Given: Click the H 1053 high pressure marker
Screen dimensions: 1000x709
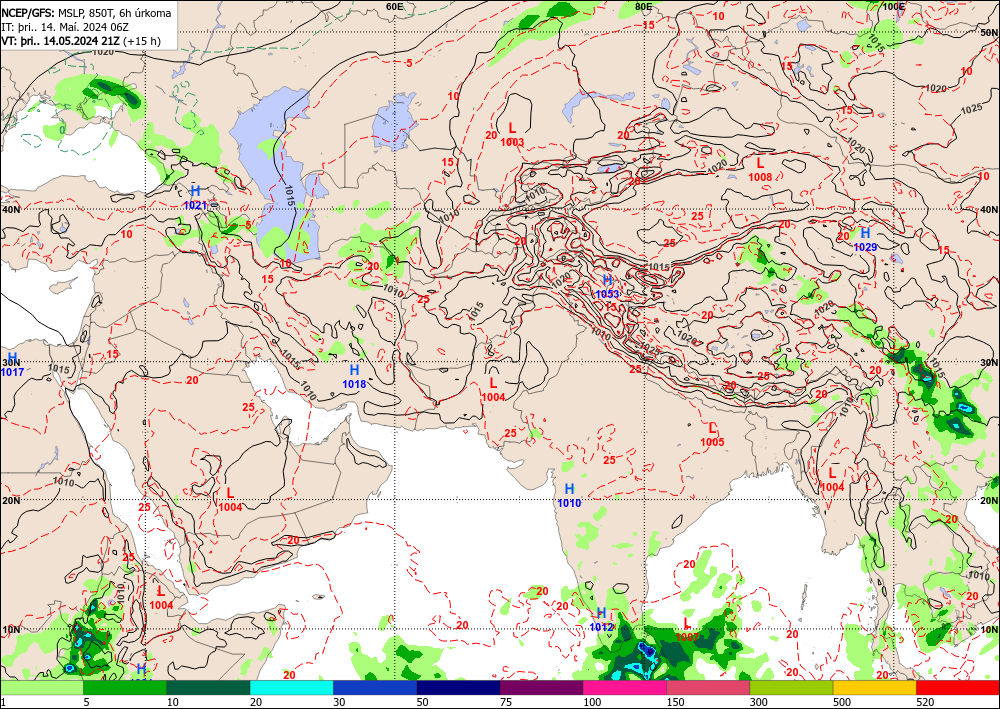Looking at the screenshot, I should (607, 286).
